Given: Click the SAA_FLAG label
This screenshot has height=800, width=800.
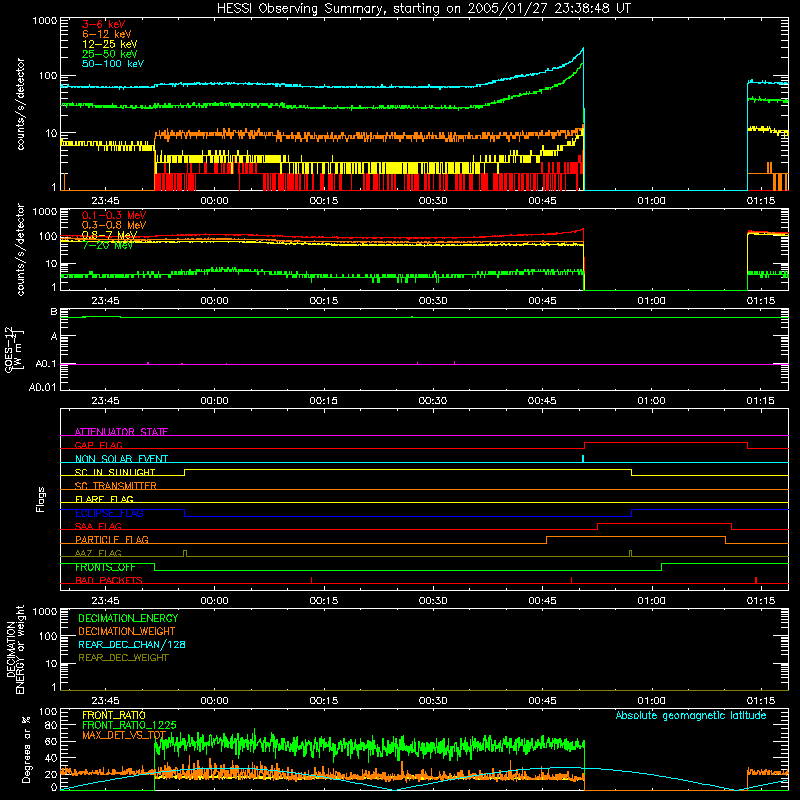Looking at the screenshot, I should coord(98,526).
